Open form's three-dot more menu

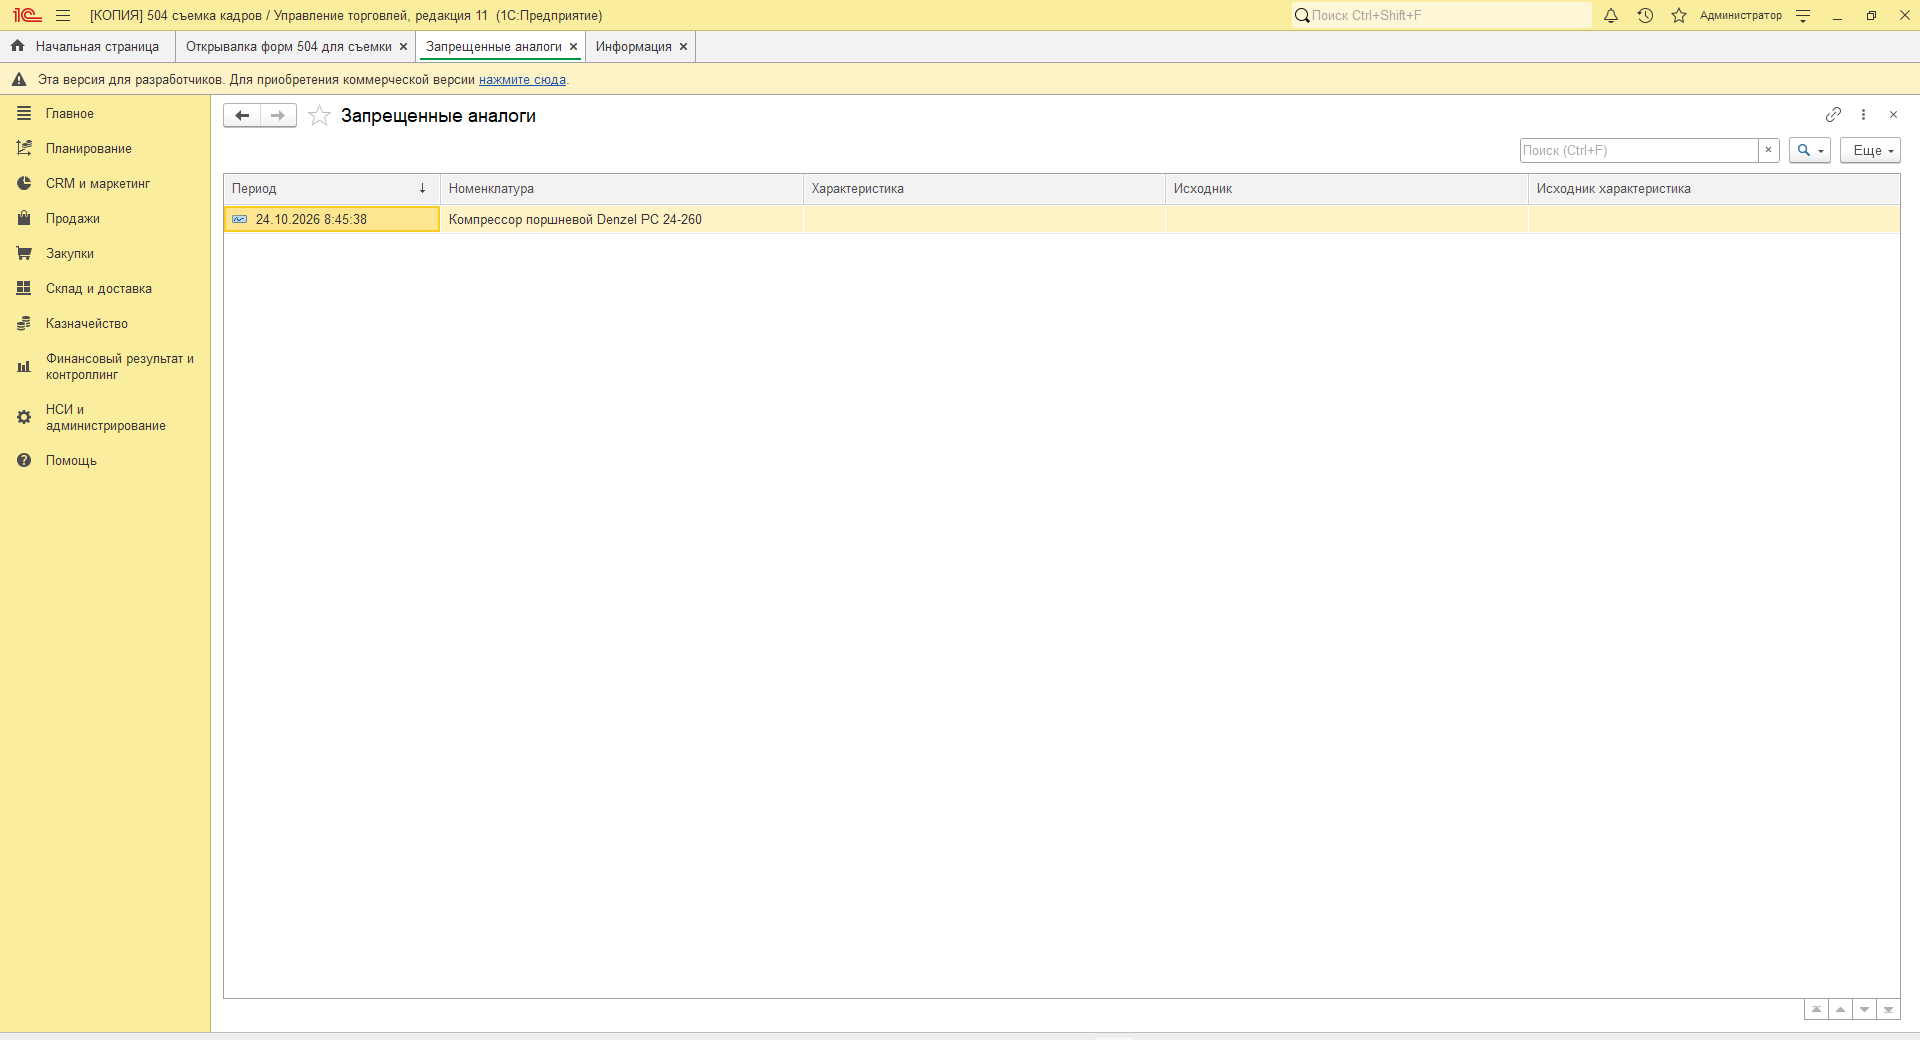[x=1863, y=115]
